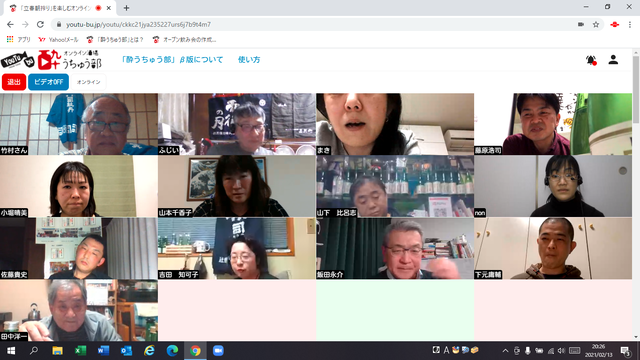This screenshot has width=640, height=360.
Task: Open the speaker volume tray icon
Action: click(x=562, y=351)
